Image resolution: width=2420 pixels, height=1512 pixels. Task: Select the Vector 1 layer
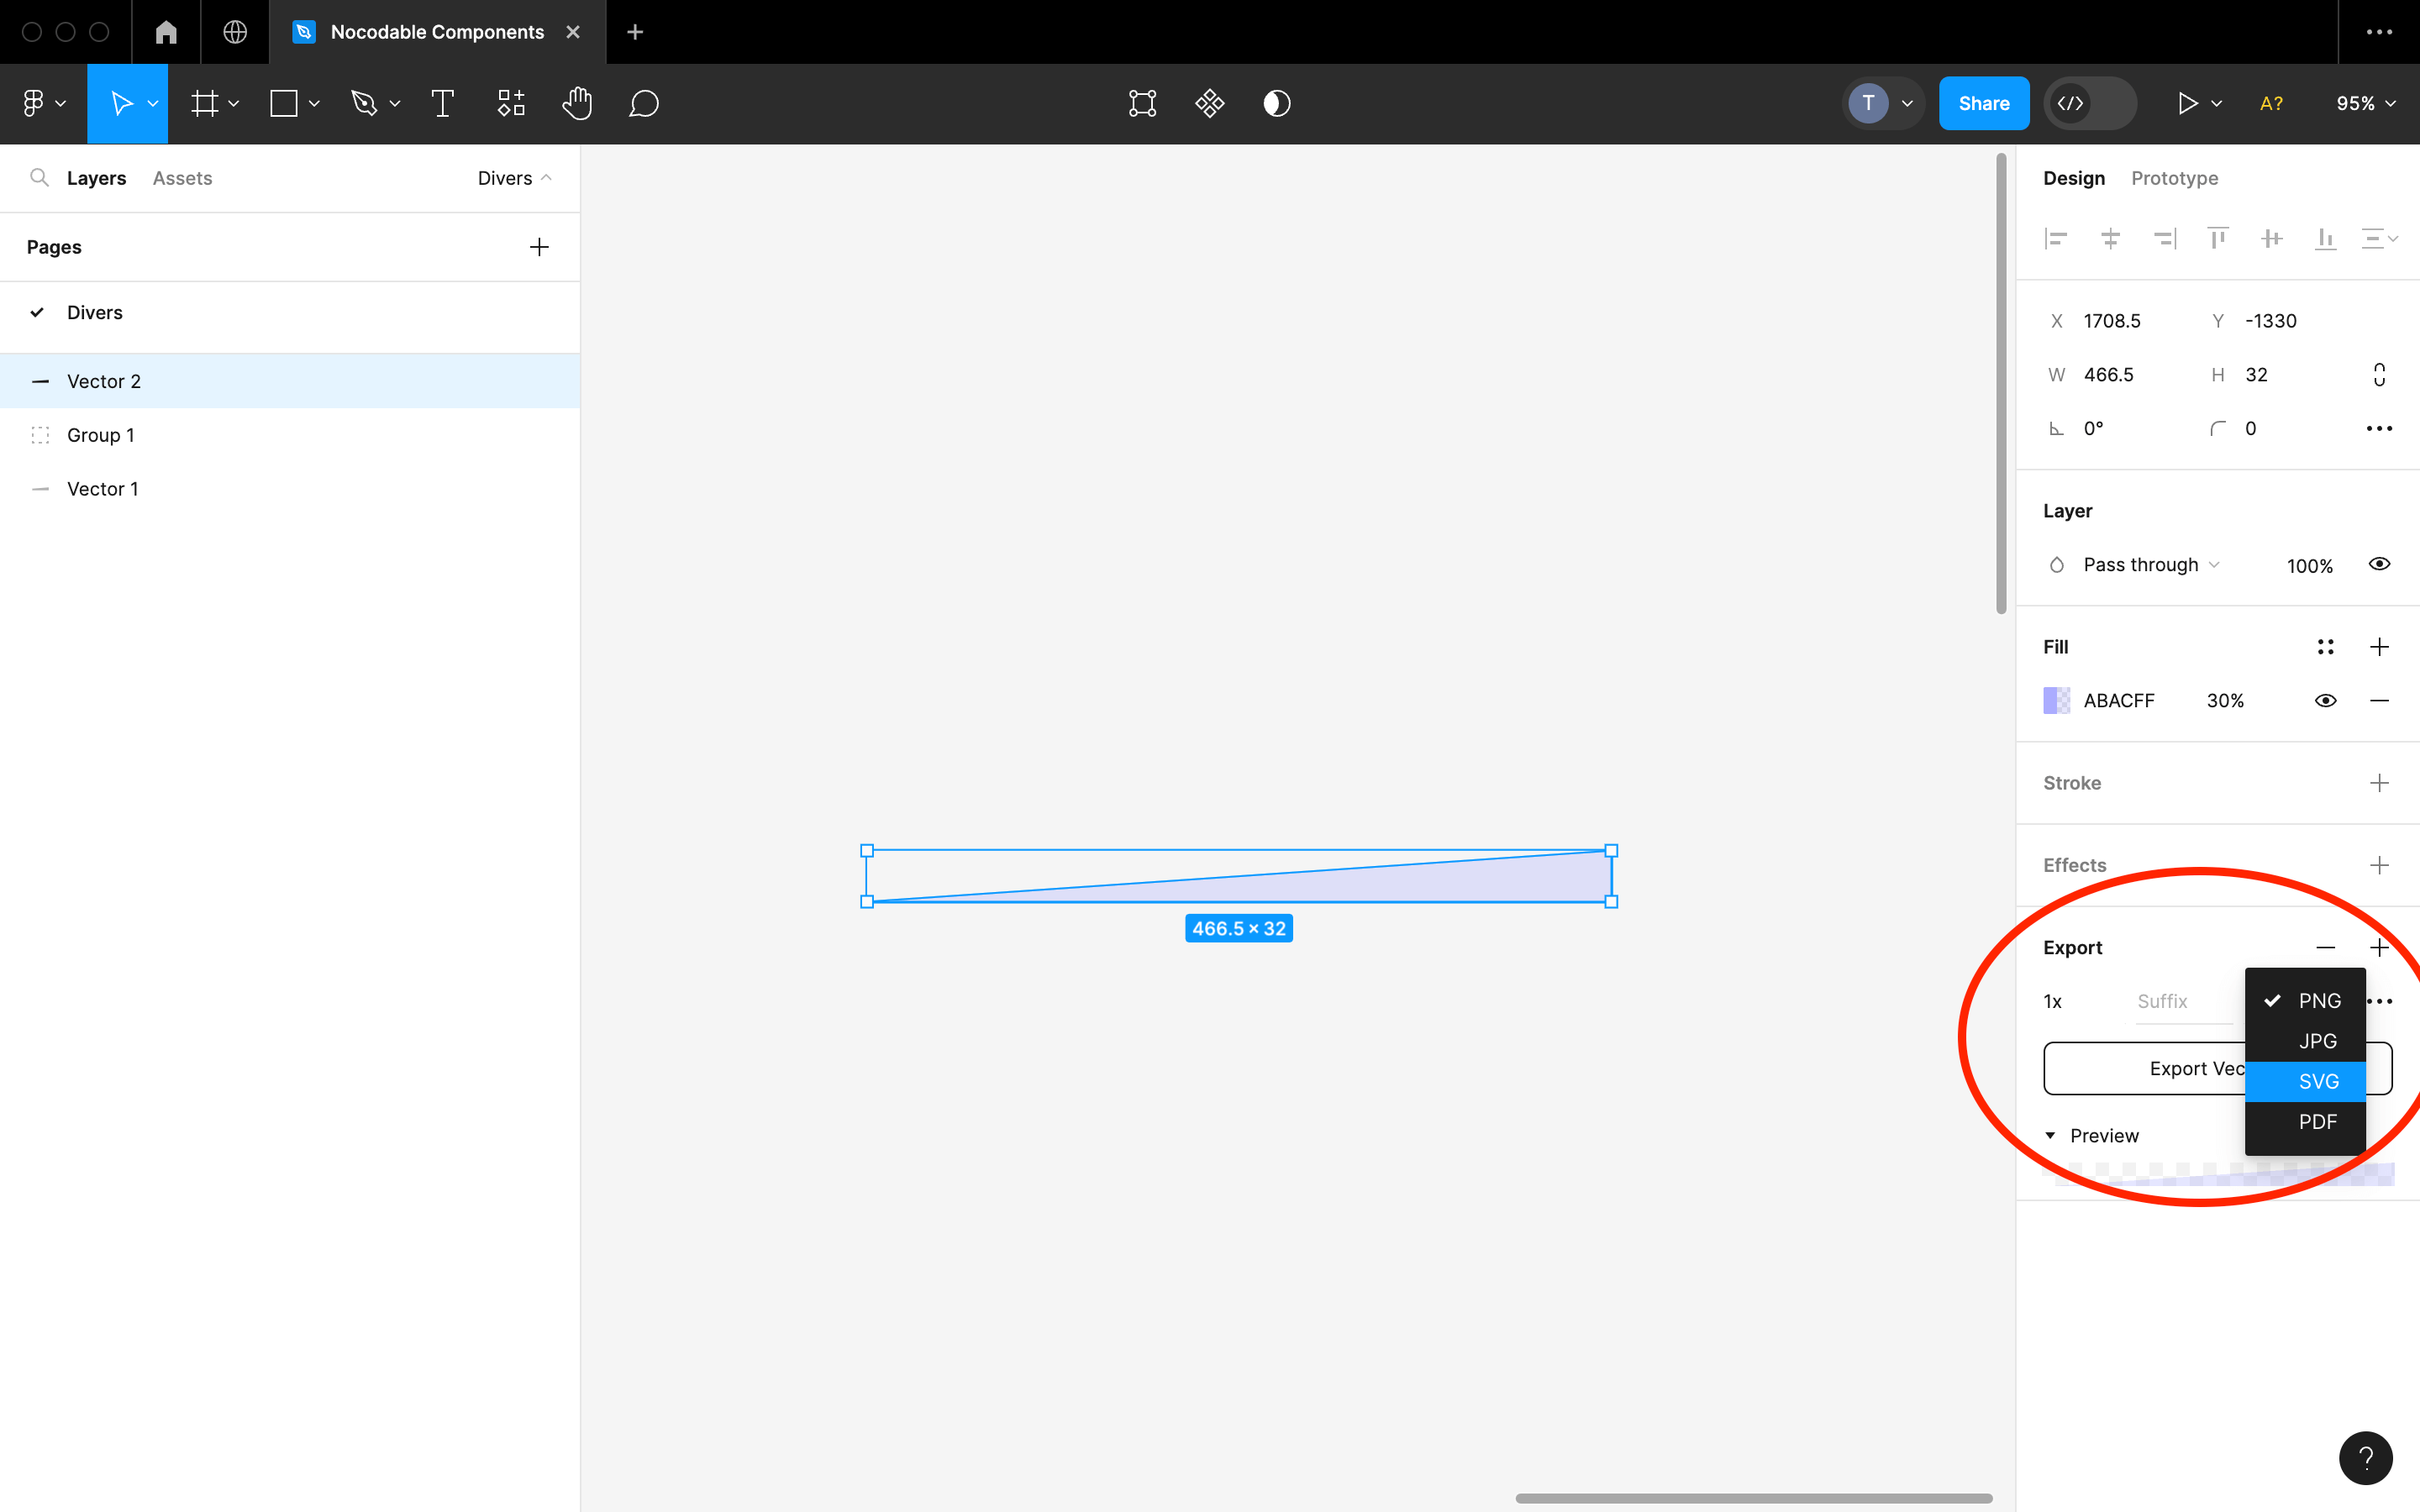103,488
